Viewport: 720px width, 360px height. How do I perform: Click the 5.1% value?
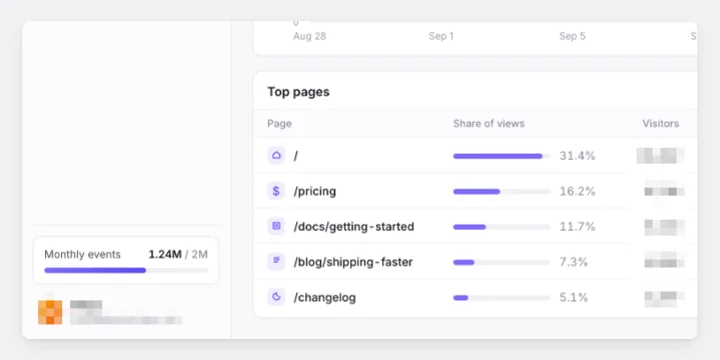pos(574,298)
